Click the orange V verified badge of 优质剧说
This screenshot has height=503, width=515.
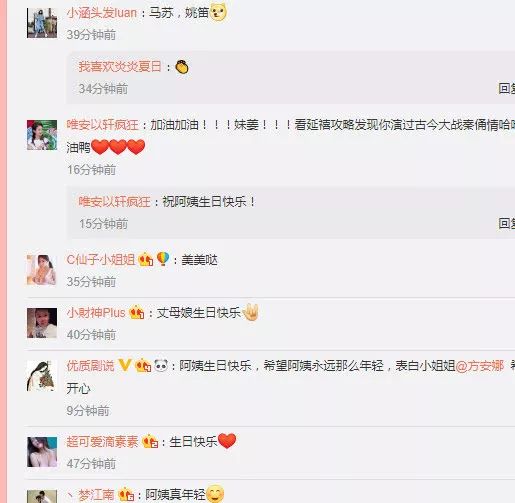125,365
